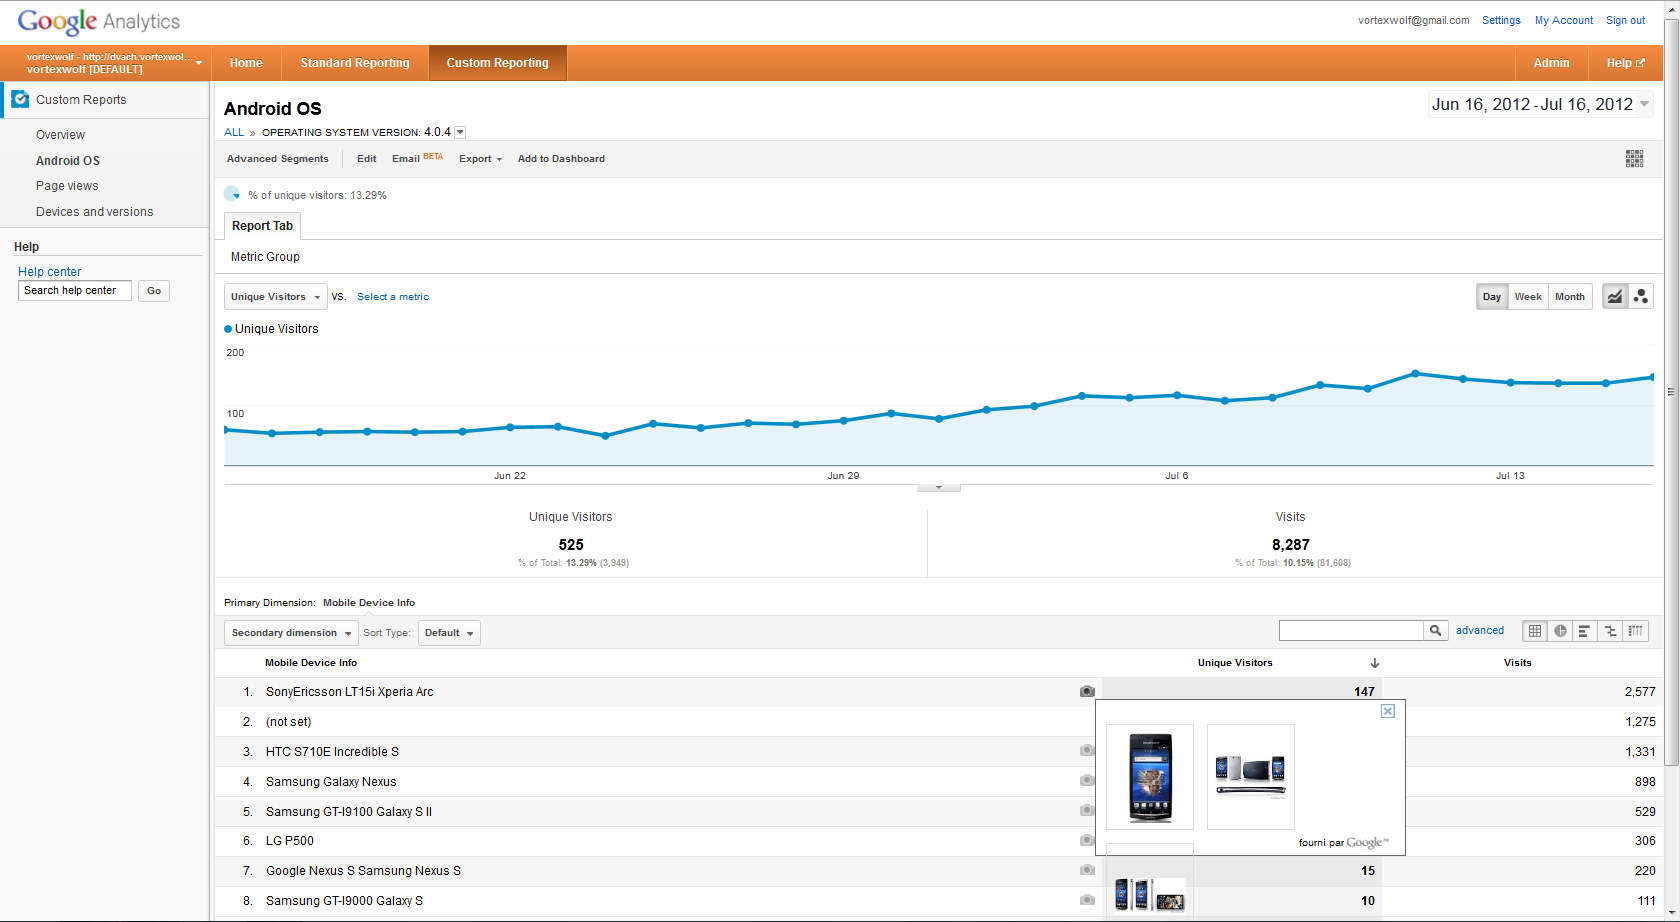Viewport: 1680px width, 922px height.
Task: Click camera icon for Samsung GT-I9000 Galaxy S
Action: click(1087, 900)
